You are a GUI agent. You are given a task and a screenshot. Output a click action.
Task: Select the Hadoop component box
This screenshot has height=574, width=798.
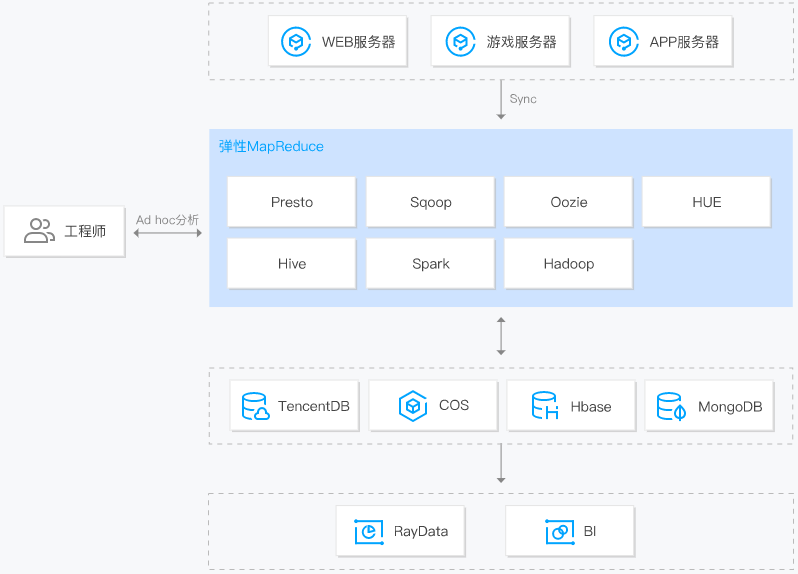(568, 264)
